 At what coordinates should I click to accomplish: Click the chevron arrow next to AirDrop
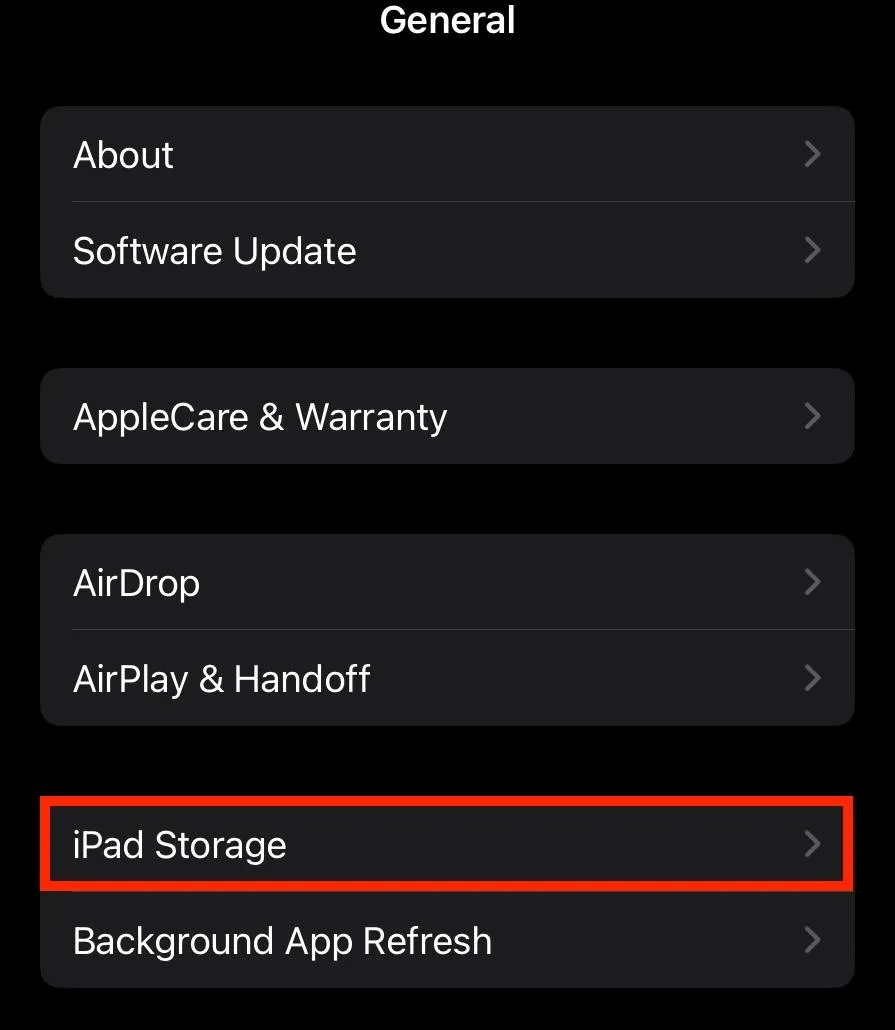813,582
